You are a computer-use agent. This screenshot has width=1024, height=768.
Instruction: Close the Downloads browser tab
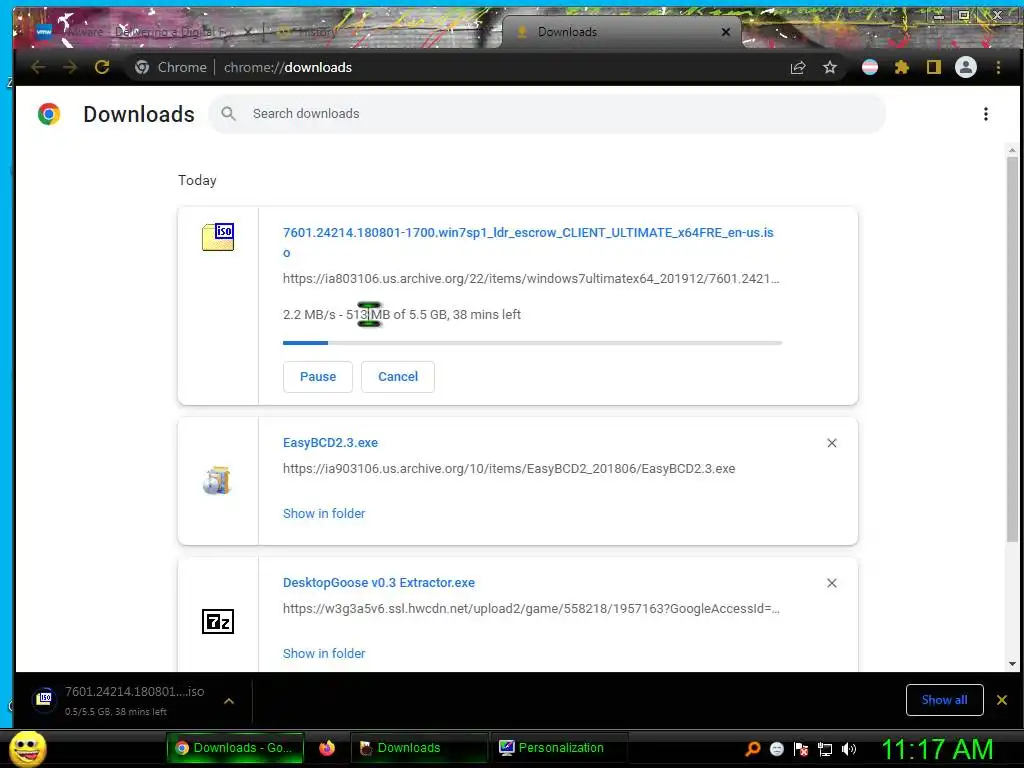pos(726,31)
